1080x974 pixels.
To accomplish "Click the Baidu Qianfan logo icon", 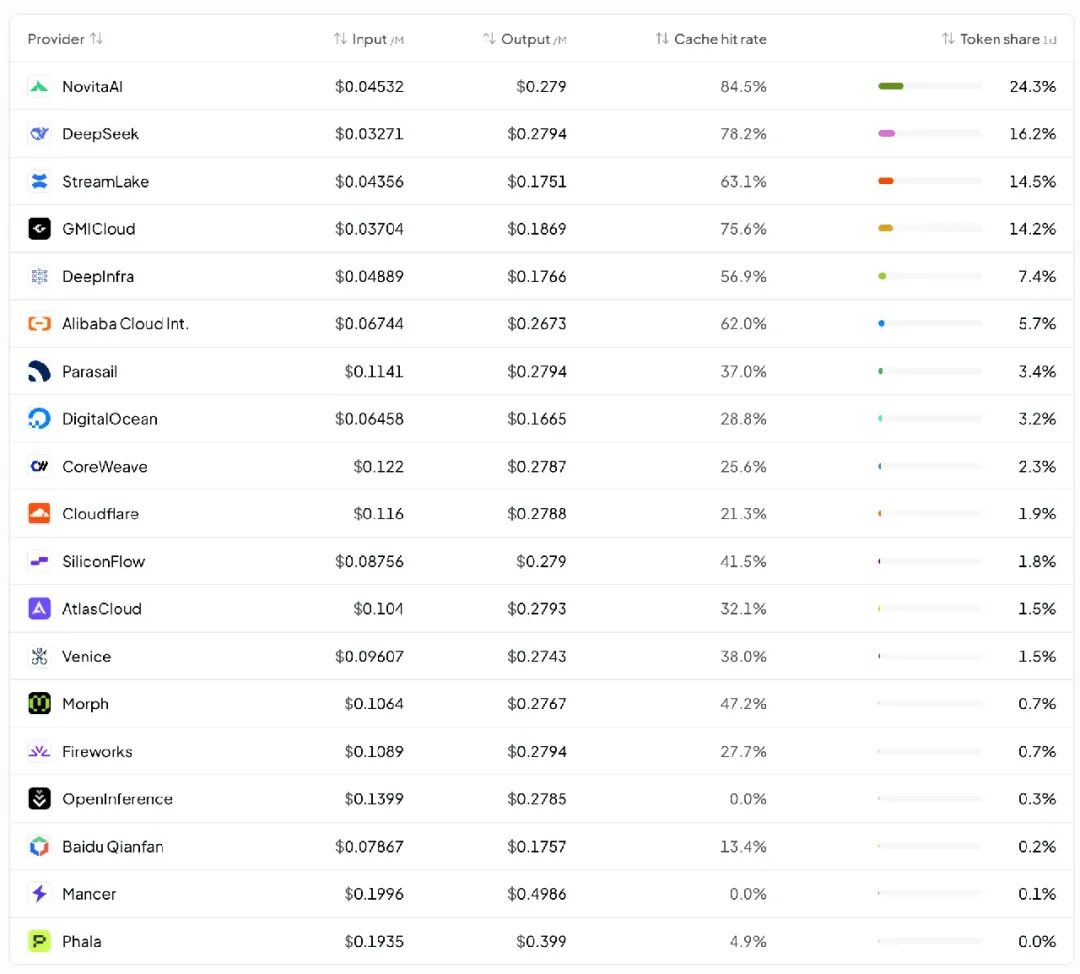I will 39,846.
